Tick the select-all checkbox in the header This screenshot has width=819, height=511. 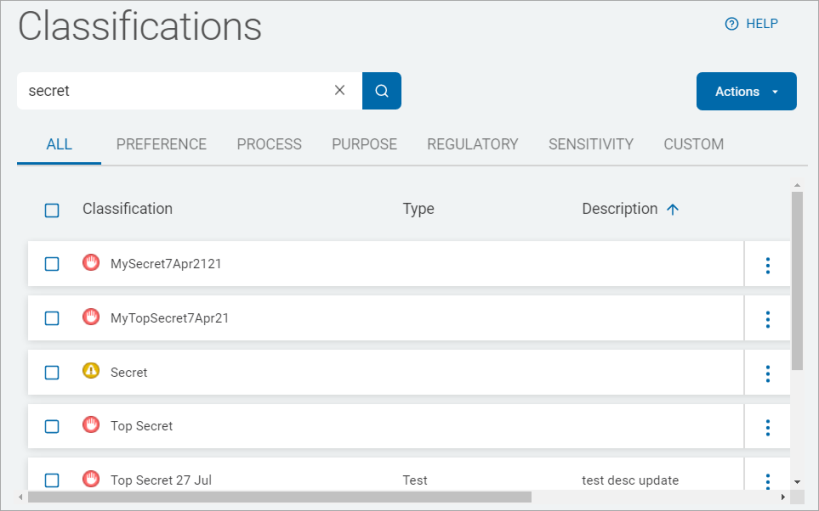tap(52, 211)
